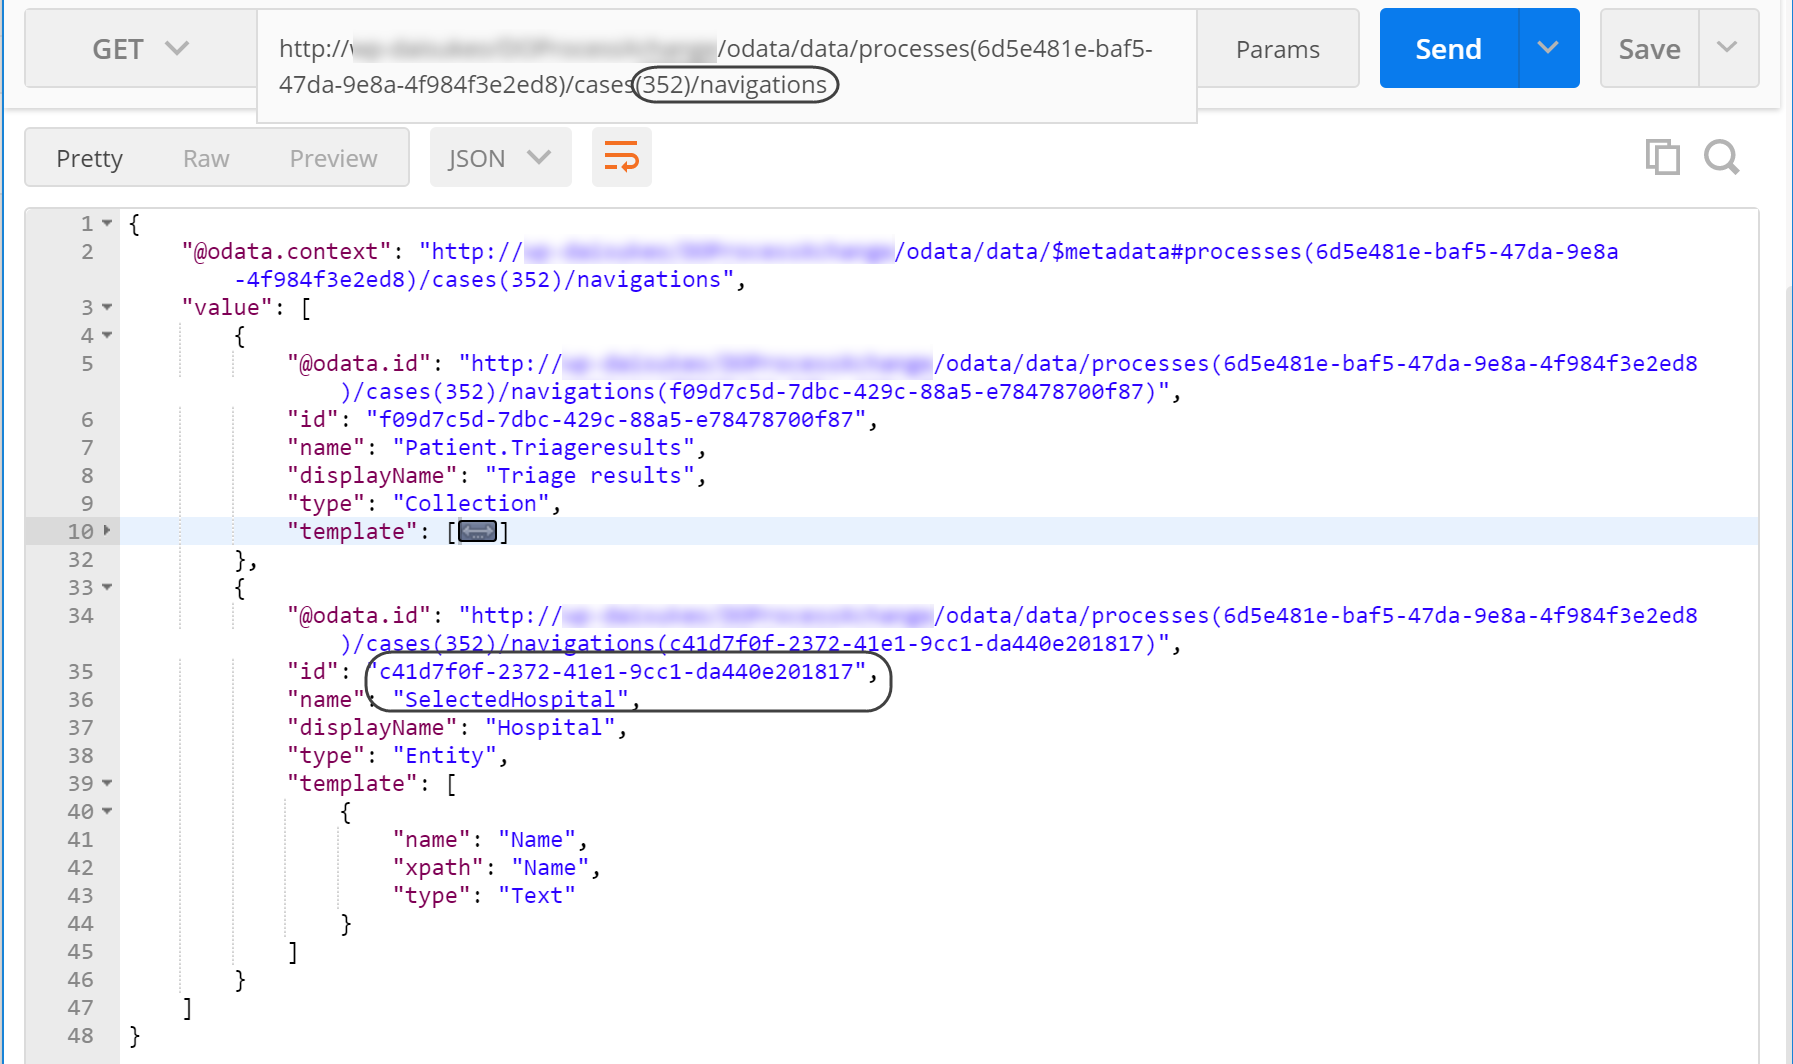1793x1064 pixels.
Task: Open the Params editor
Action: [1277, 49]
